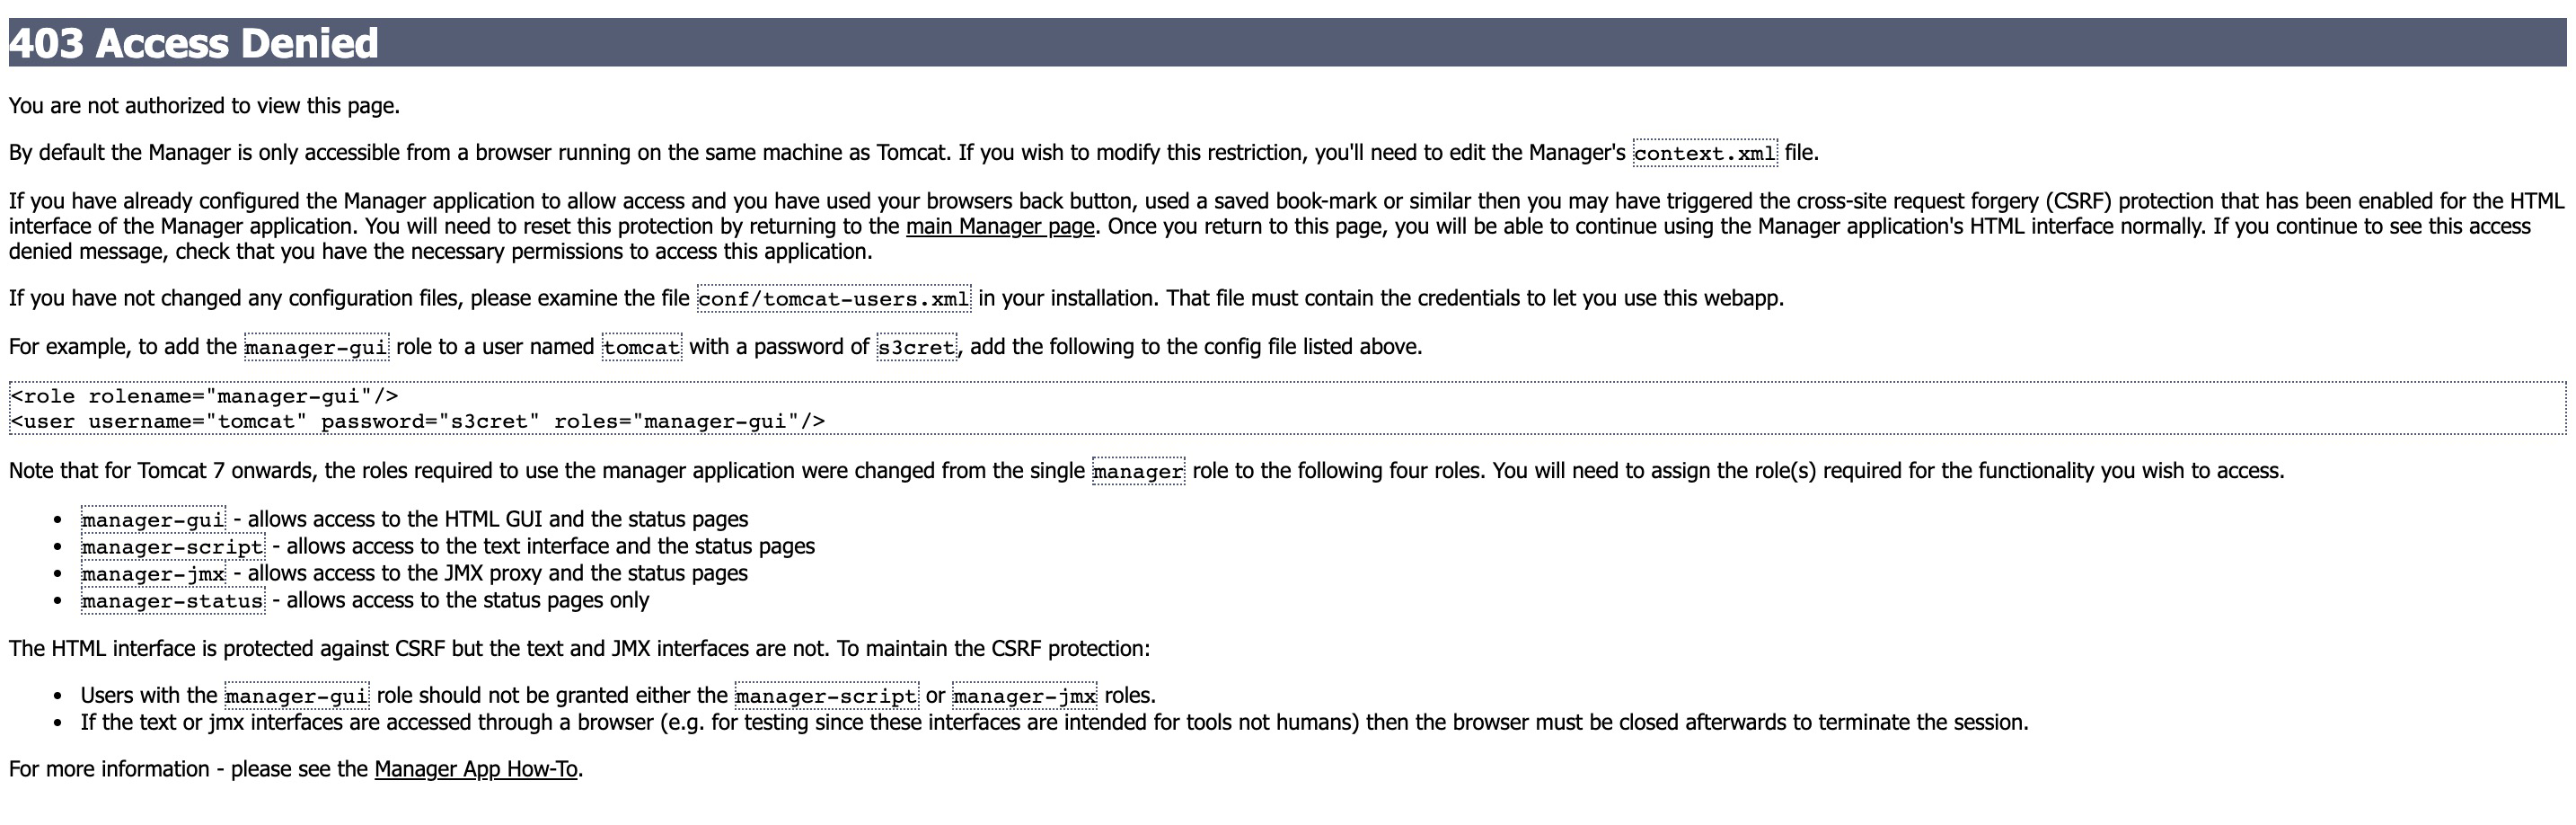Screen dimensions: 2576x825
Task: Click the manager-script item in roles list
Action: (172, 547)
